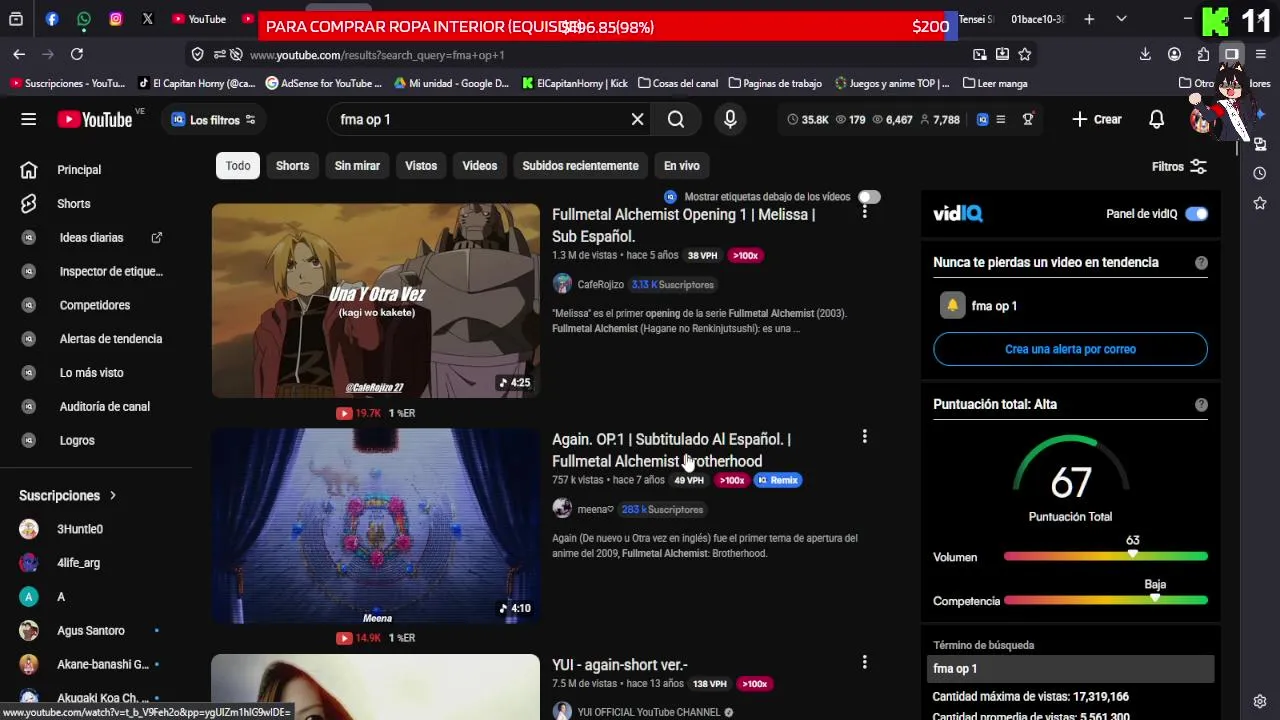
Task: Open more options for YUI again video
Action: 865,662
